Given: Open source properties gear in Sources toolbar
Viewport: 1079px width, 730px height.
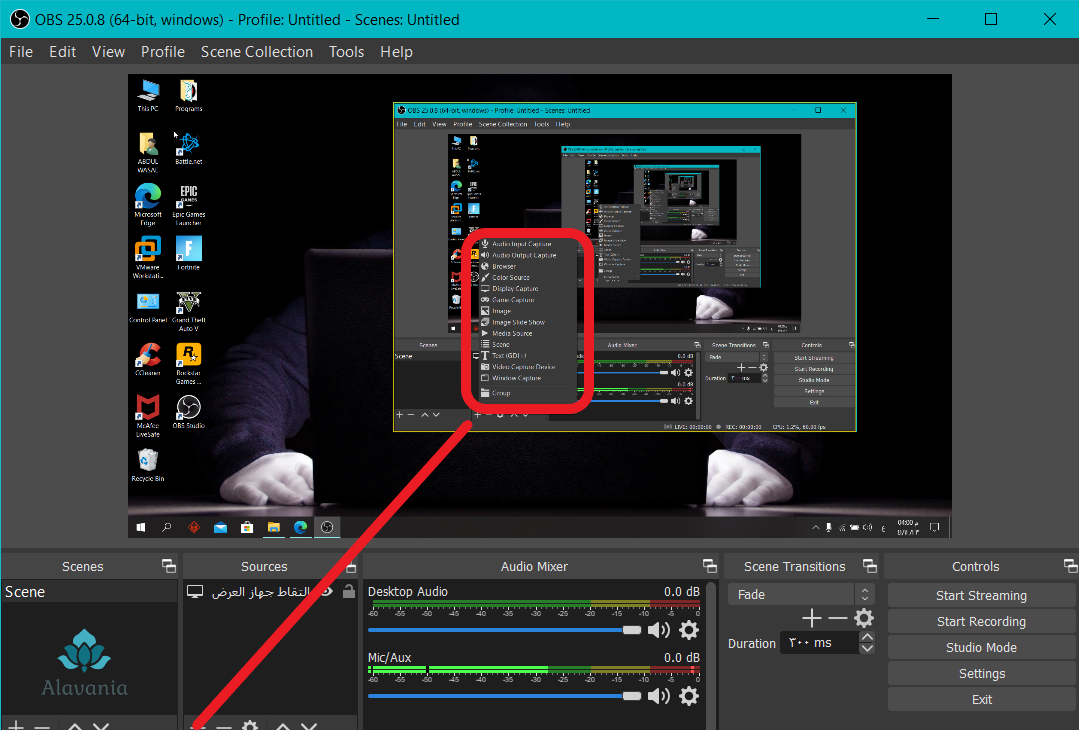Looking at the screenshot, I should pos(250,725).
